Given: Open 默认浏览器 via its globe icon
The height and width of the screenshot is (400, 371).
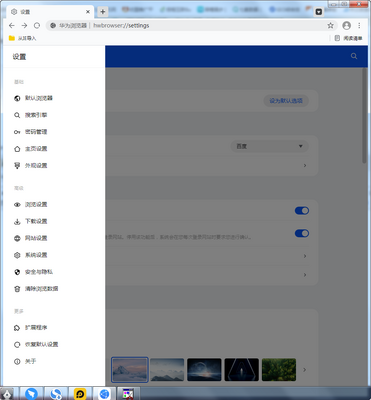Looking at the screenshot, I should tap(17, 98).
